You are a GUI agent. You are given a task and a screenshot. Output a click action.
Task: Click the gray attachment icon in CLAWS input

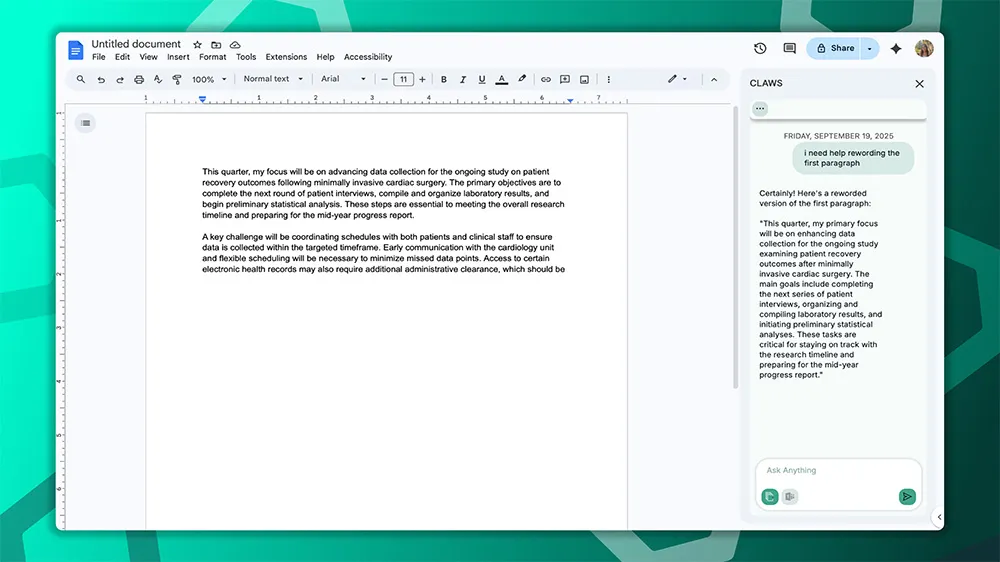tap(790, 496)
